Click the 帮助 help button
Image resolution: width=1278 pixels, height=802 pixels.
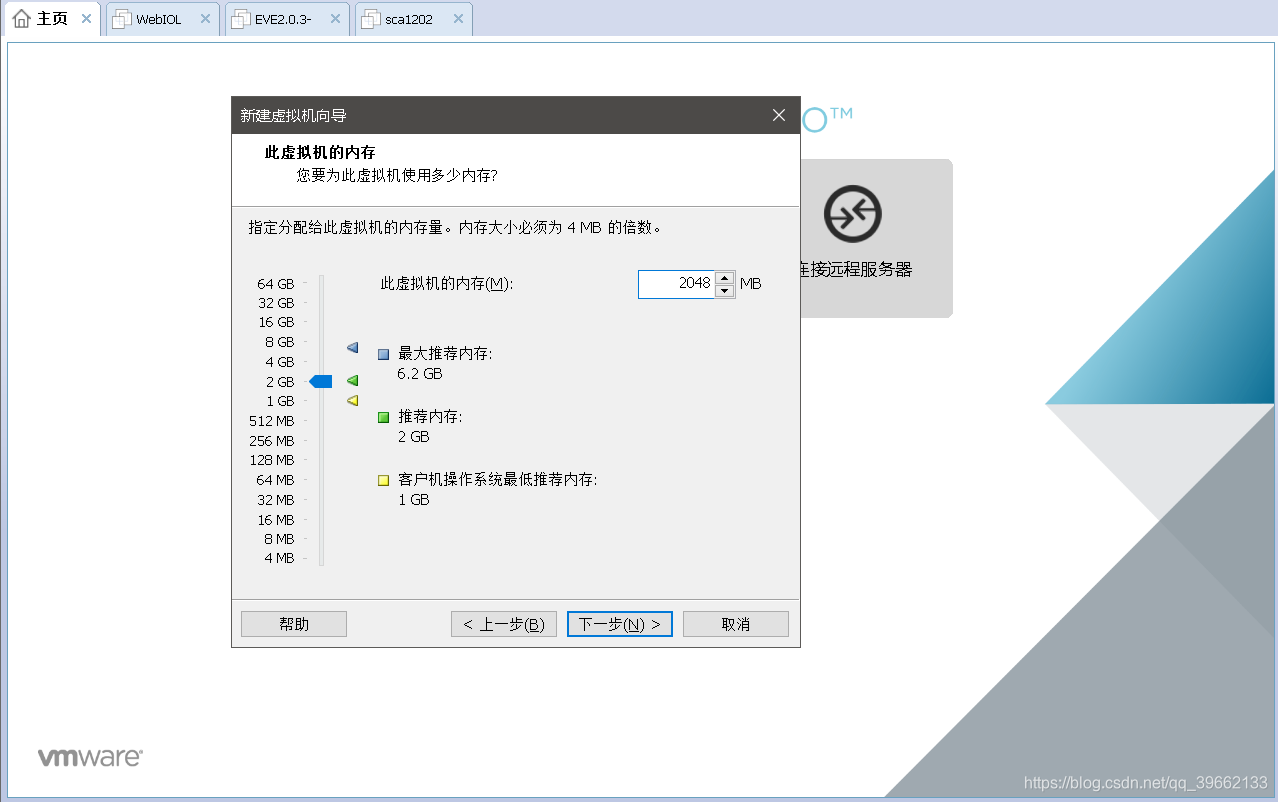[294, 624]
